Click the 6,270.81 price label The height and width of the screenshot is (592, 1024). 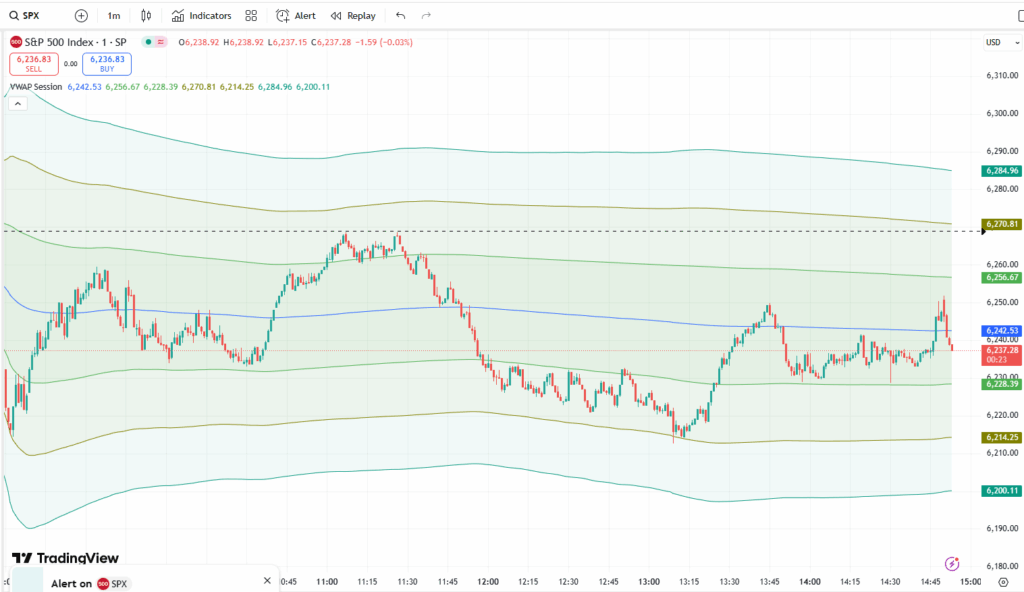coord(1001,224)
